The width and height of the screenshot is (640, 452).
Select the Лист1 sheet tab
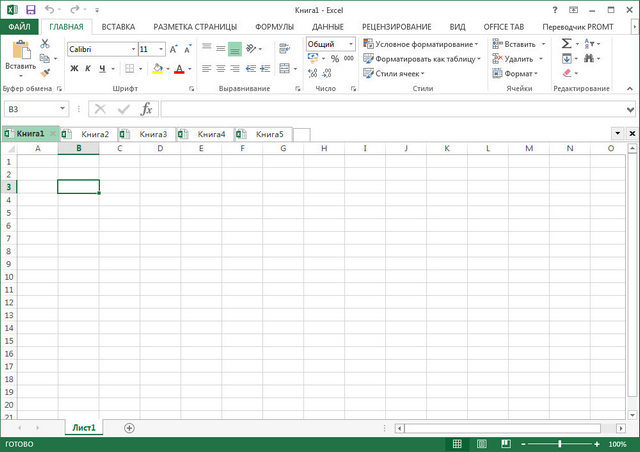click(85, 428)
